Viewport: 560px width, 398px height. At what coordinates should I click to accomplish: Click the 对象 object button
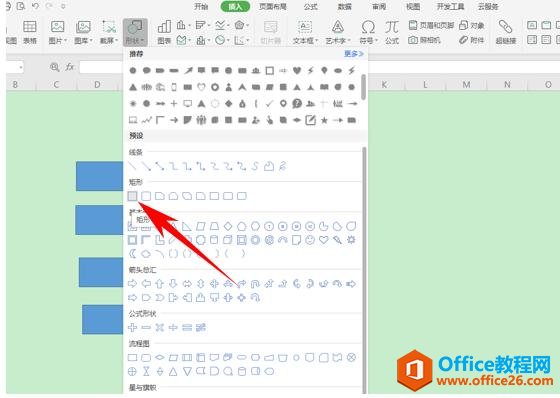click(472, 25)
